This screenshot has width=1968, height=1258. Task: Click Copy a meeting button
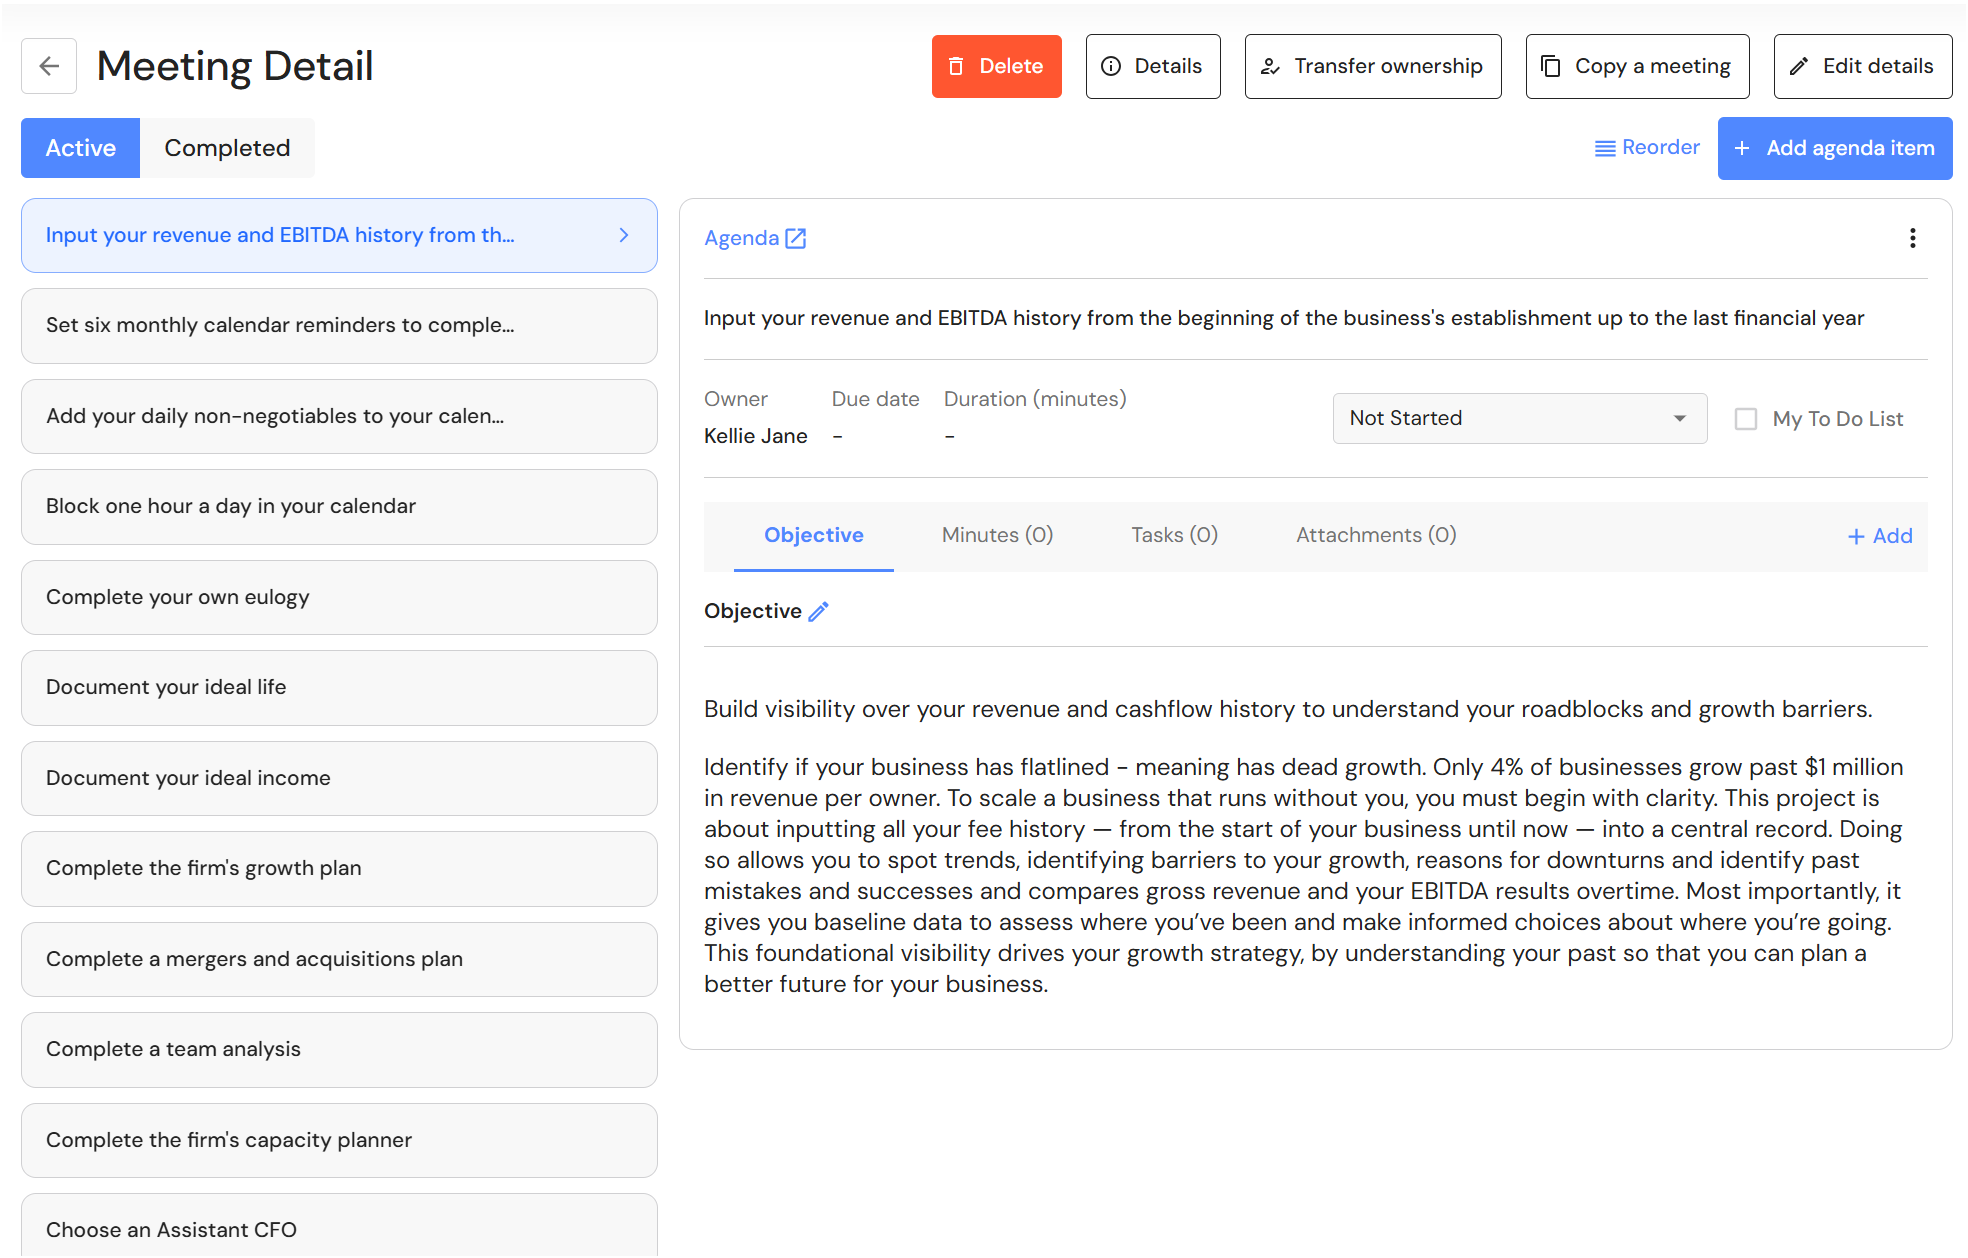pyautogui.click(x=1636, y=66)
